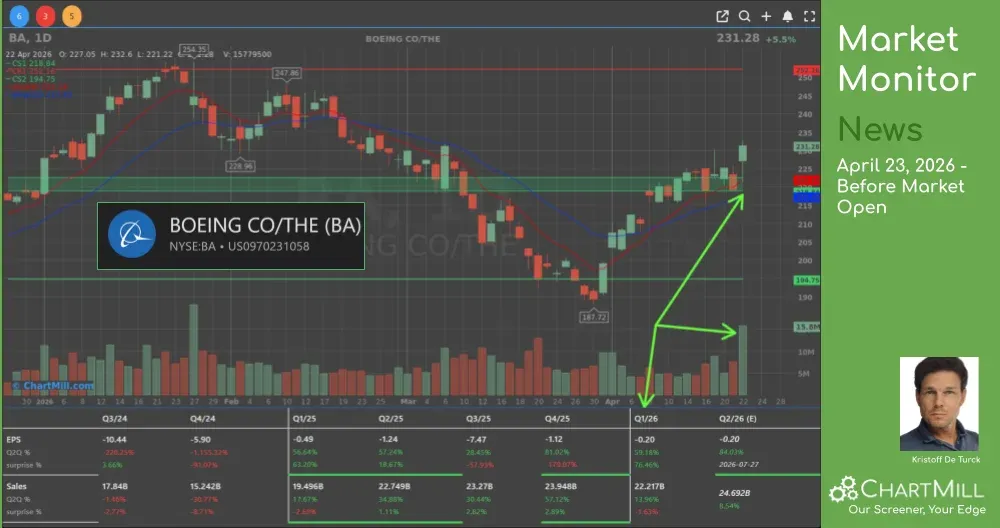This screenshot has height=528, width=1000.
Task: Click EPS value -1.12
Action: [x=555, y=439]
